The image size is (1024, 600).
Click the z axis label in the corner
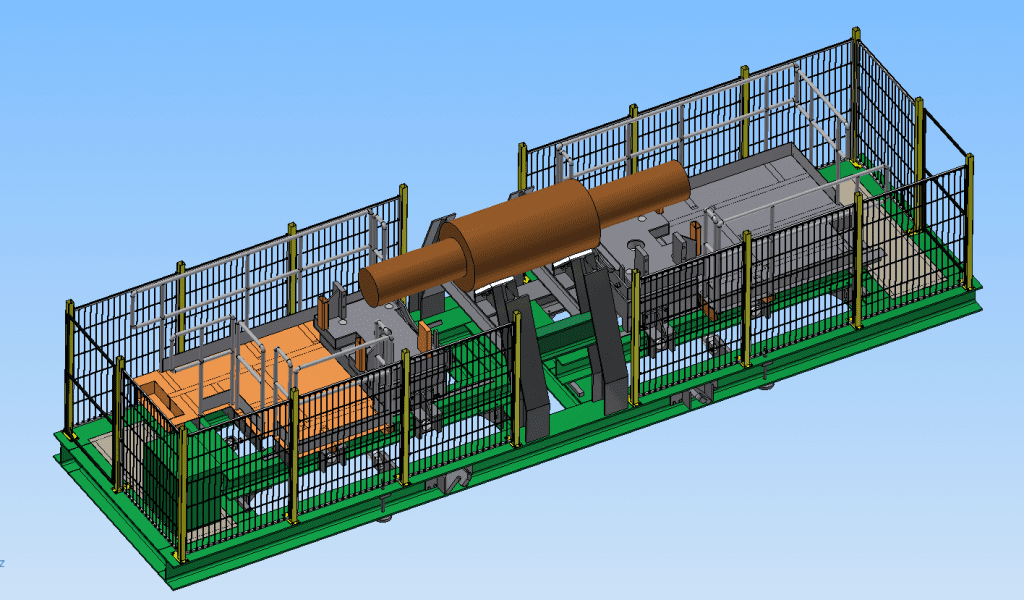tap(3, 563)
